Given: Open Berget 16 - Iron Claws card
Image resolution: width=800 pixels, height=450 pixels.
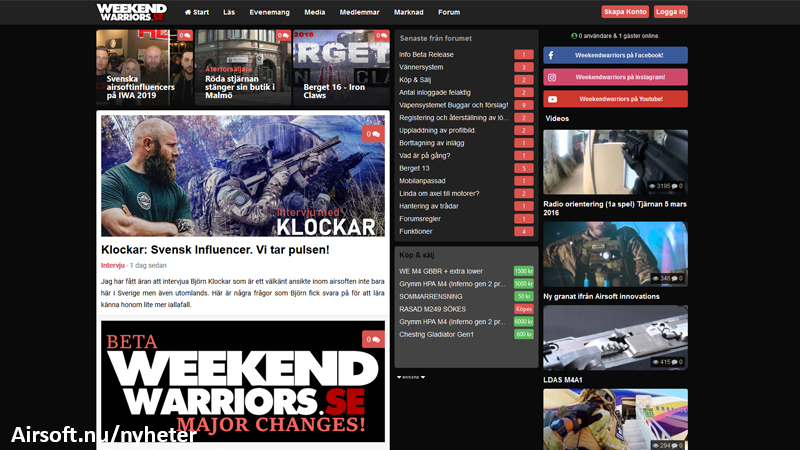Looking at the screenshot, I should coord(341,67).
